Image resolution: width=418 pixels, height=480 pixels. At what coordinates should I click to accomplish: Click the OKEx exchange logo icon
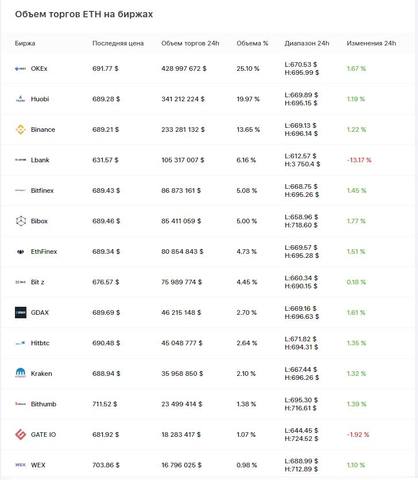pos(20,69)
